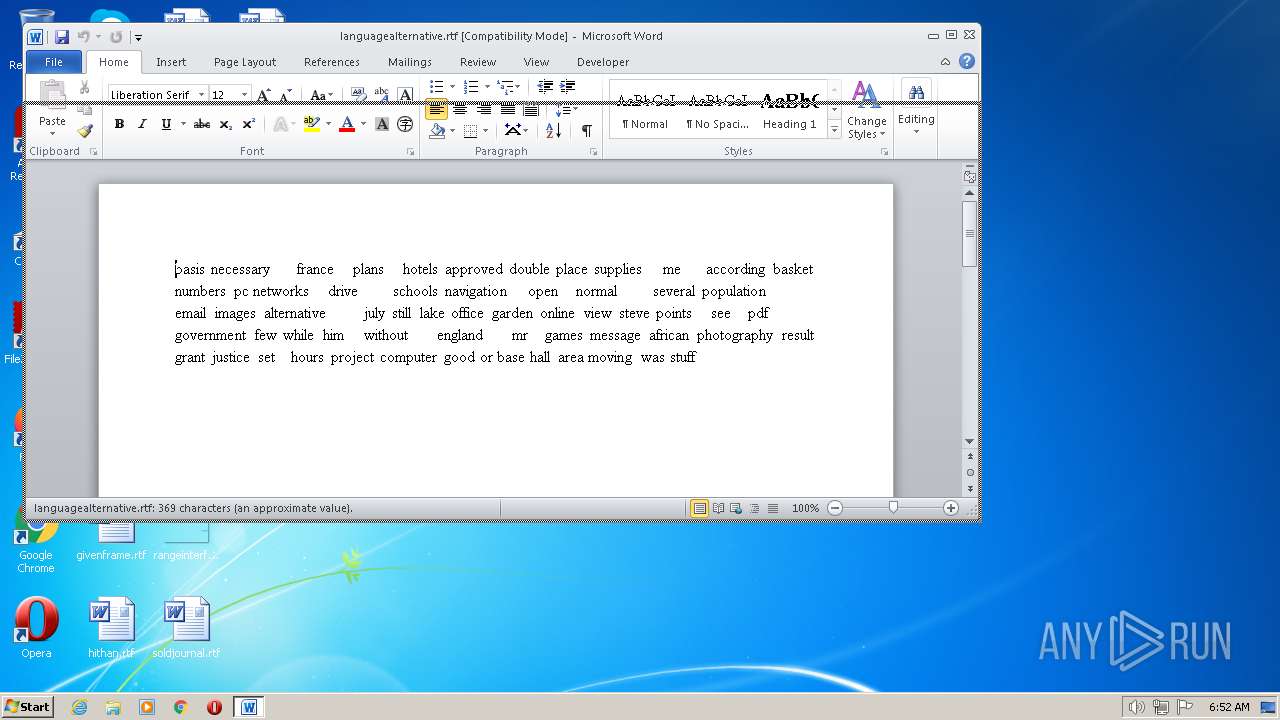Switch to the Insert tab
Viewport: 1280px width, 720px height.
pyautogui.click(x=171, y=62)
